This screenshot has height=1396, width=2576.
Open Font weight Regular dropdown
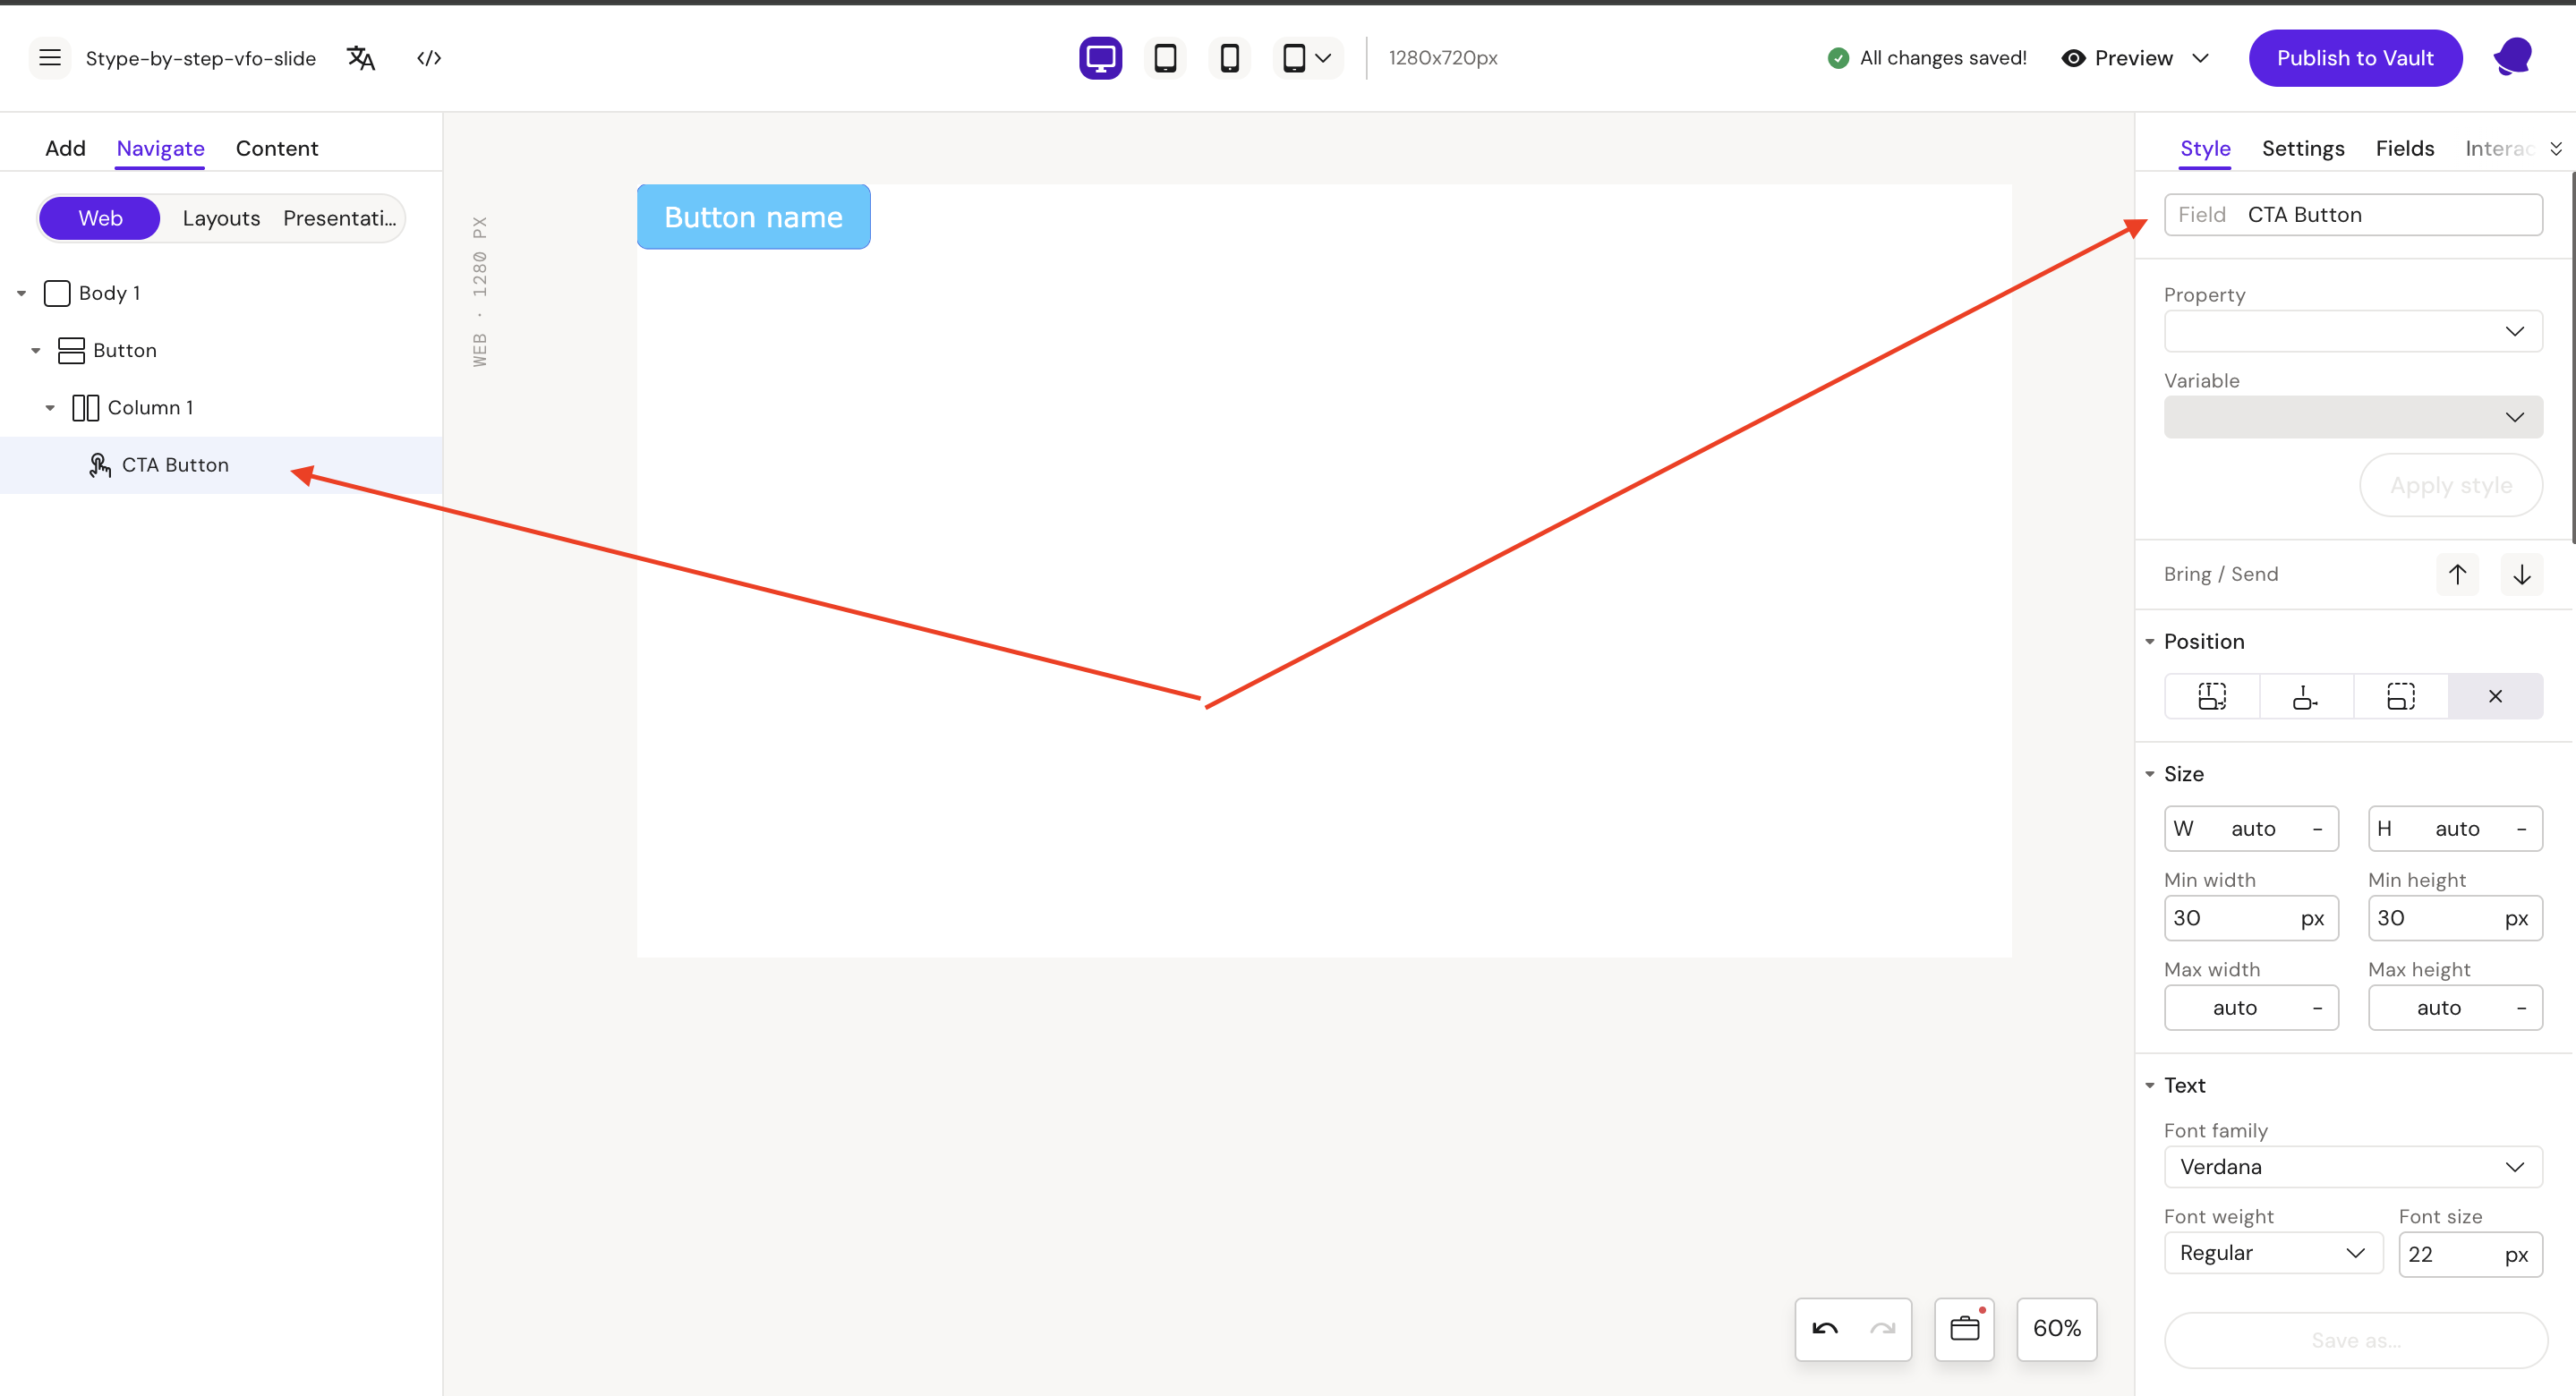tap(2273, 1253)
